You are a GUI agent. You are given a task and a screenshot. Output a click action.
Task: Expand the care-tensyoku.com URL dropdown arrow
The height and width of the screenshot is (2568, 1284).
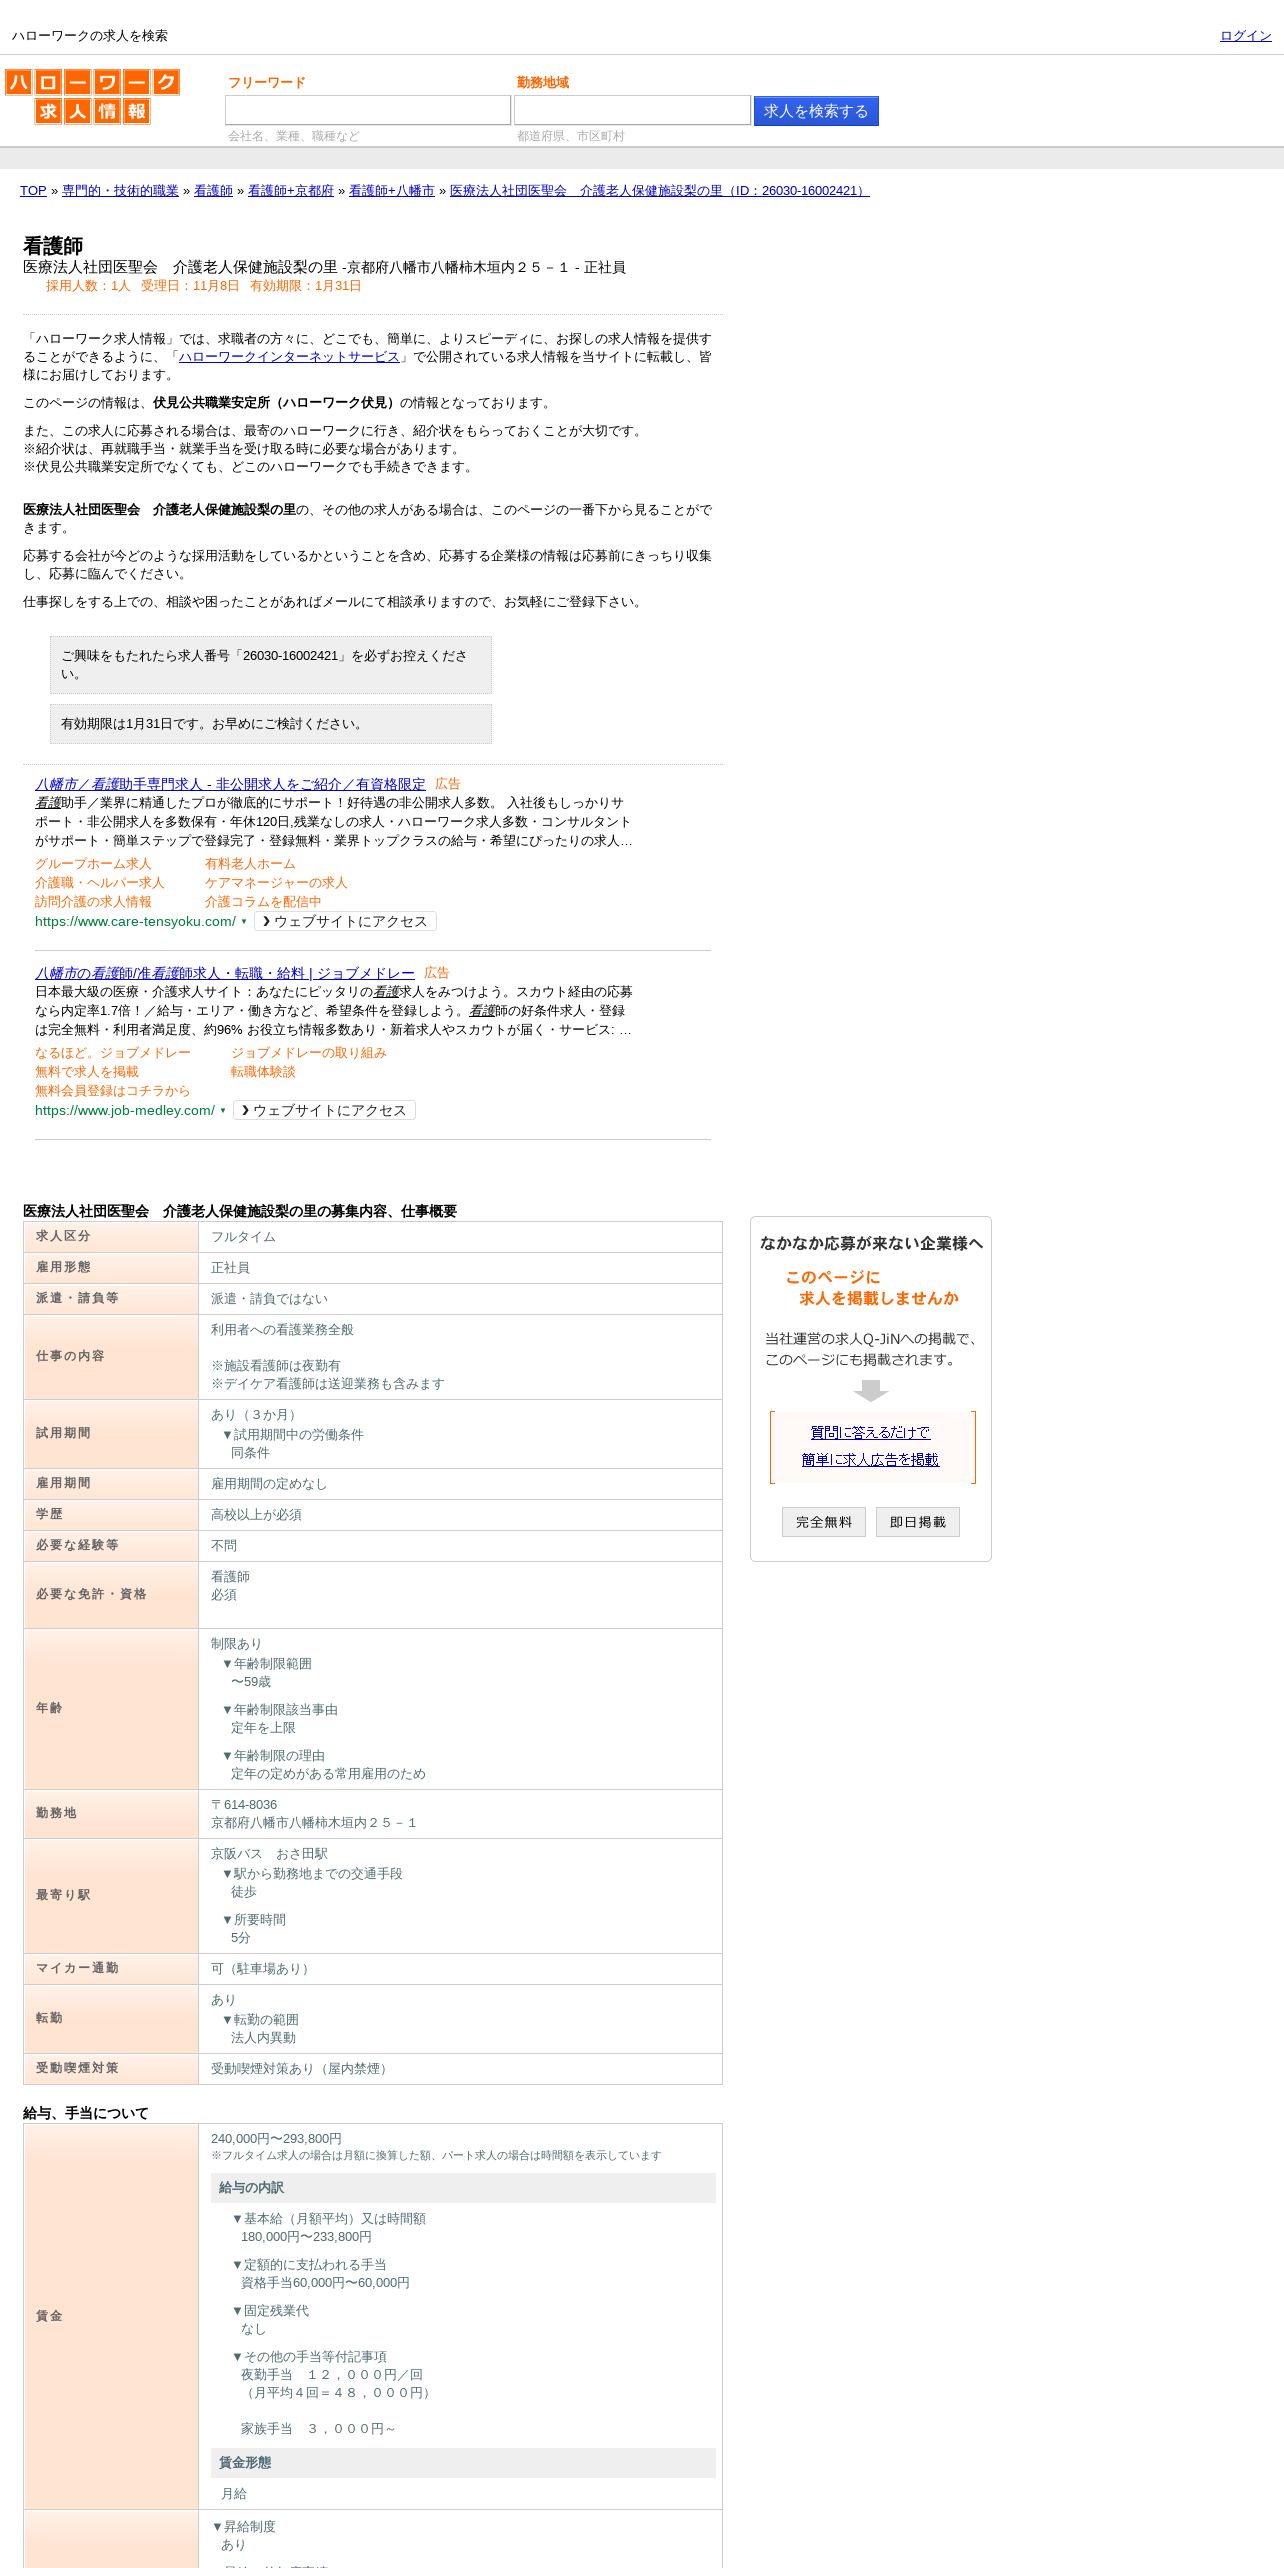click(x=244, y=922)
